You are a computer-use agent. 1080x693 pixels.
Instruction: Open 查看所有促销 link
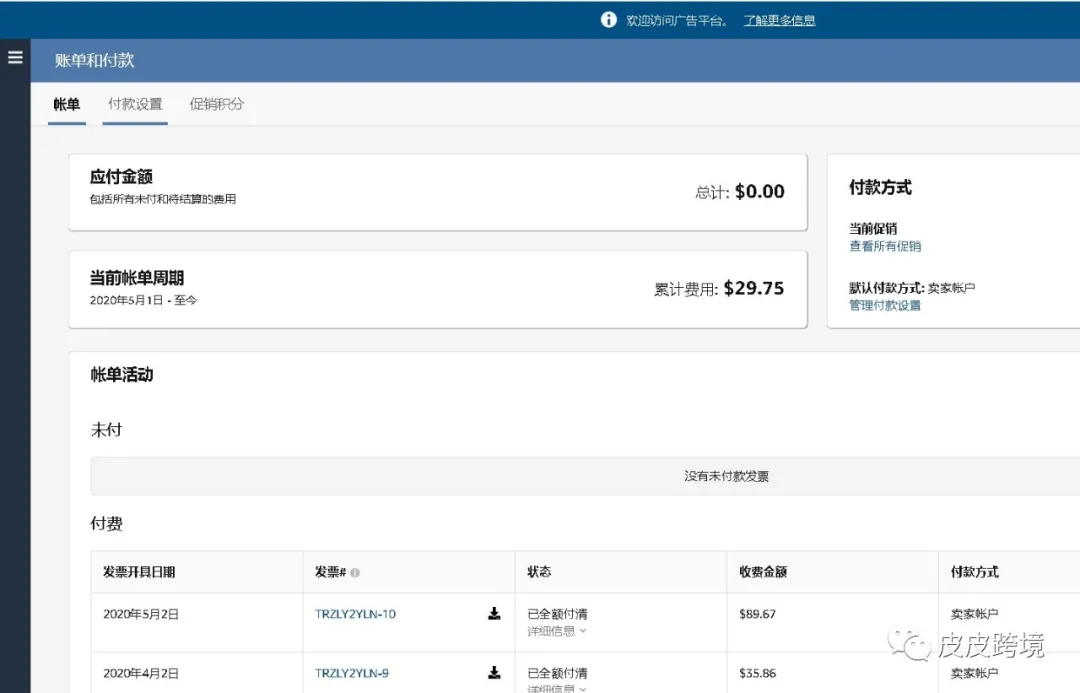(x=885, y=246)
